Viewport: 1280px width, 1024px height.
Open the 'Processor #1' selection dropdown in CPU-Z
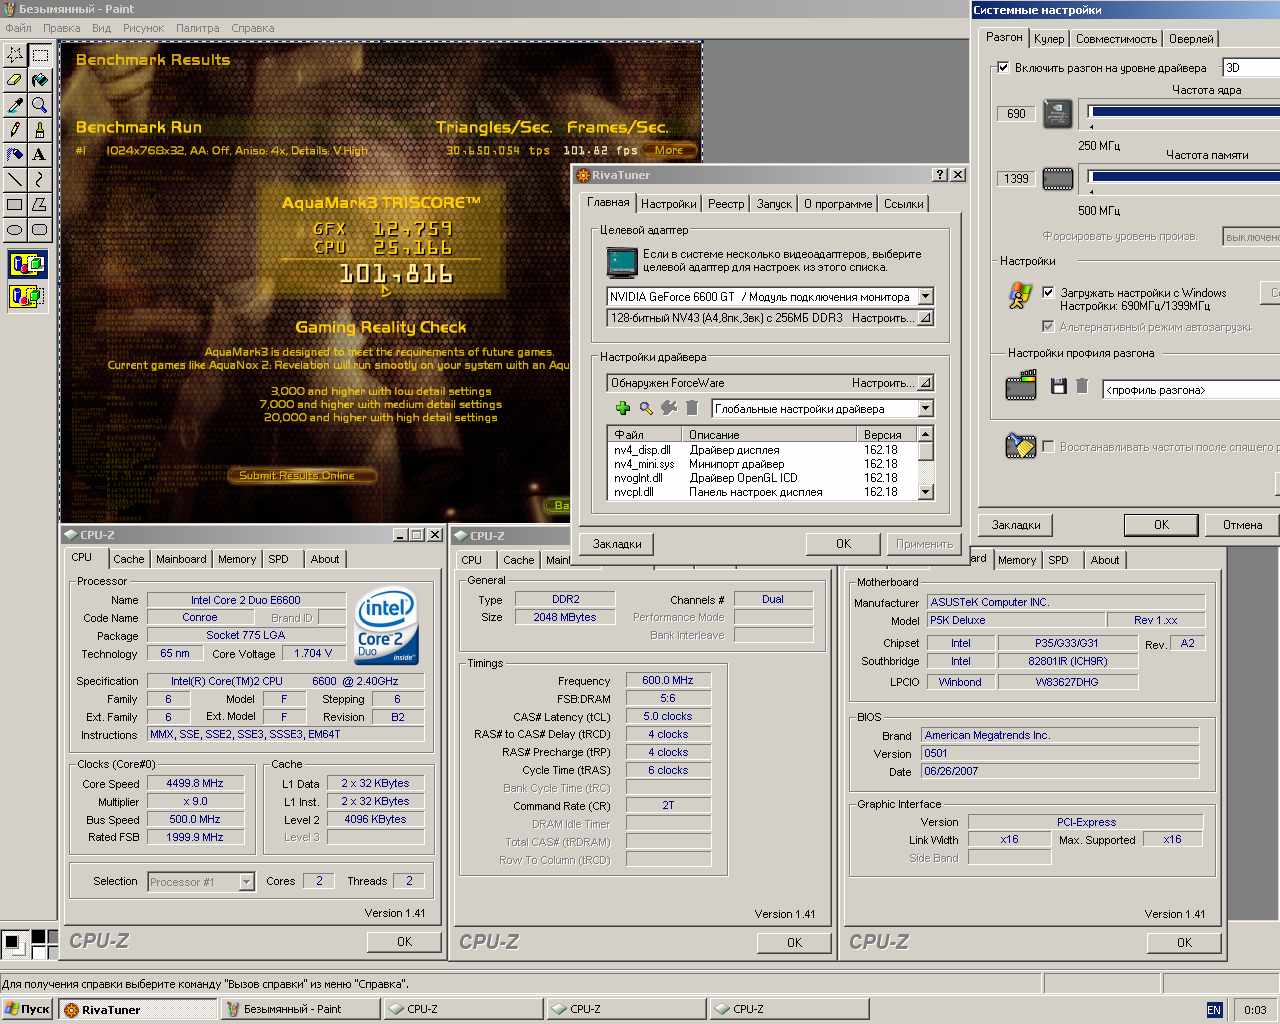click(x=246, y=882)
